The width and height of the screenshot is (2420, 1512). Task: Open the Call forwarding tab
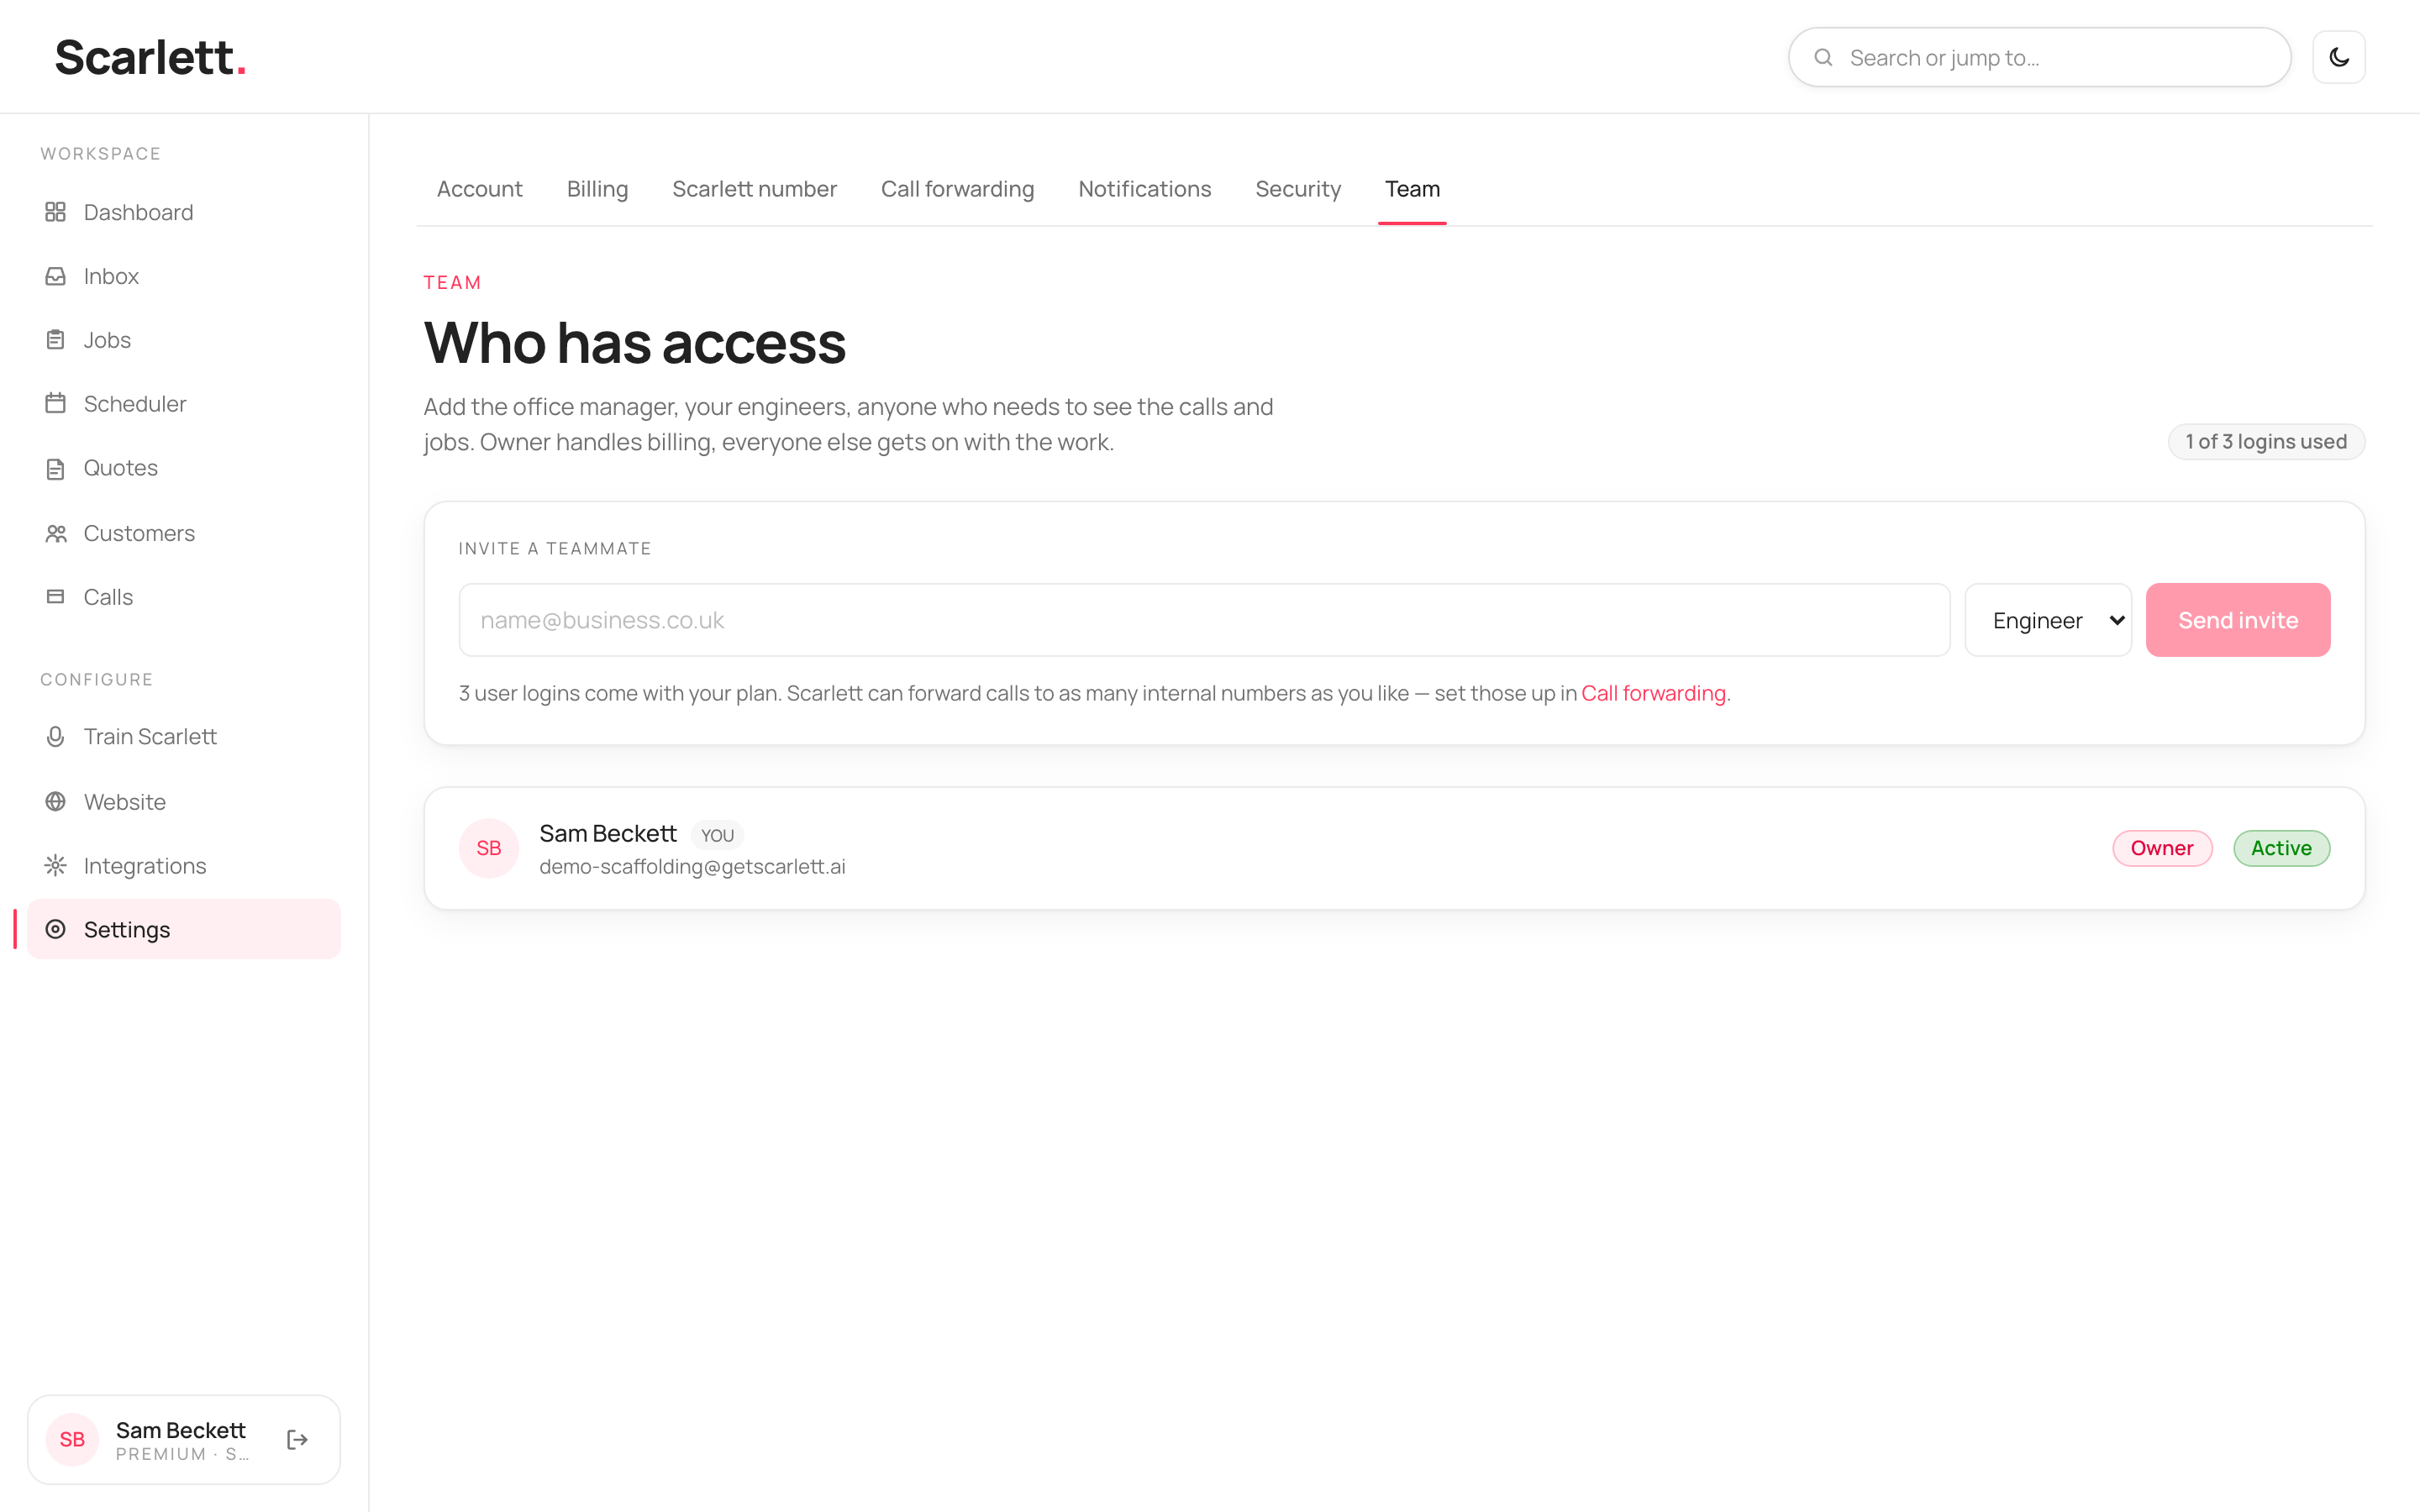(x=957, y=189)
